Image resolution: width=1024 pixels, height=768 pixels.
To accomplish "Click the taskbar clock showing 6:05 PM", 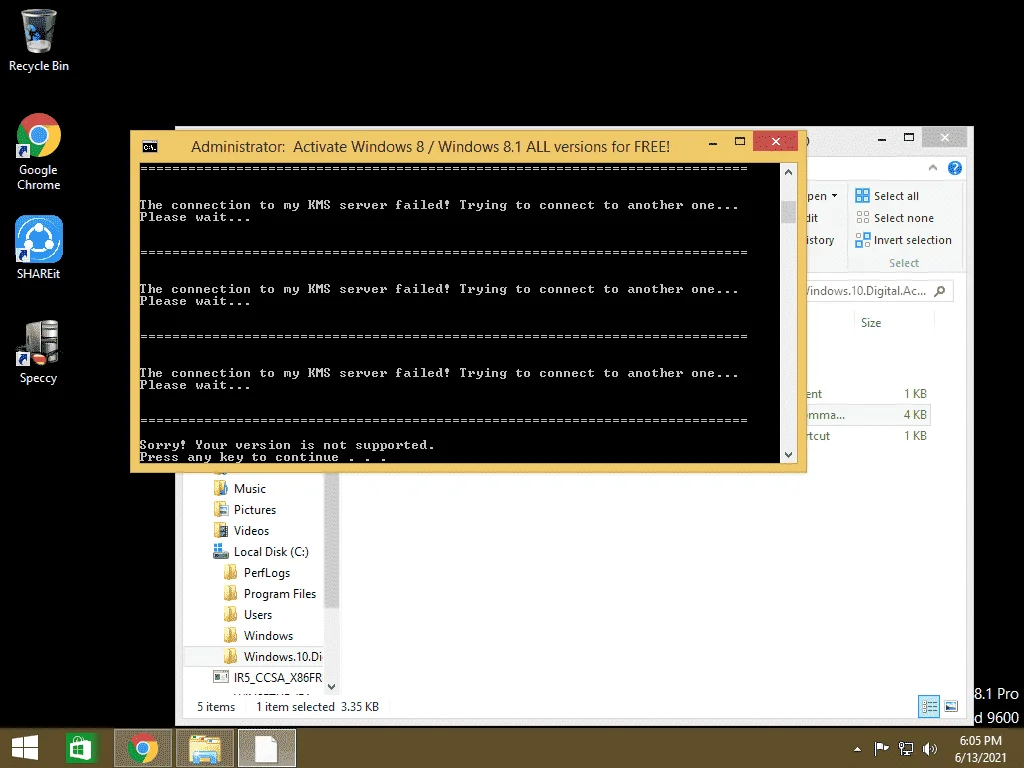I will 980,748.
